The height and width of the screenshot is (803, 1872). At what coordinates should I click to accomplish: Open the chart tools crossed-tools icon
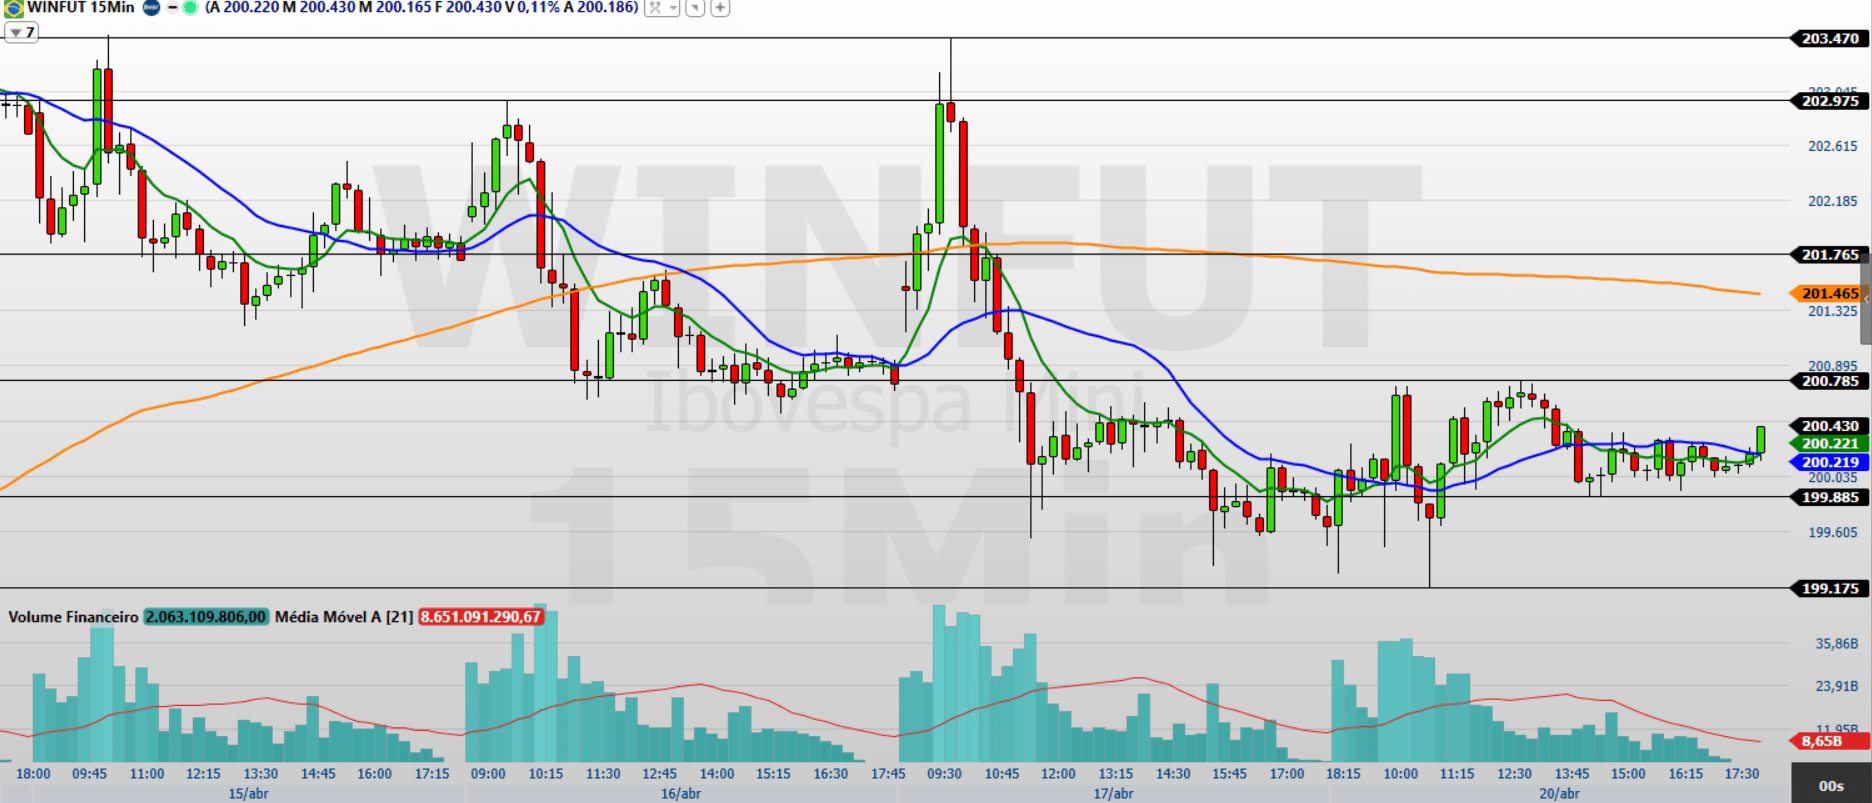655,8
